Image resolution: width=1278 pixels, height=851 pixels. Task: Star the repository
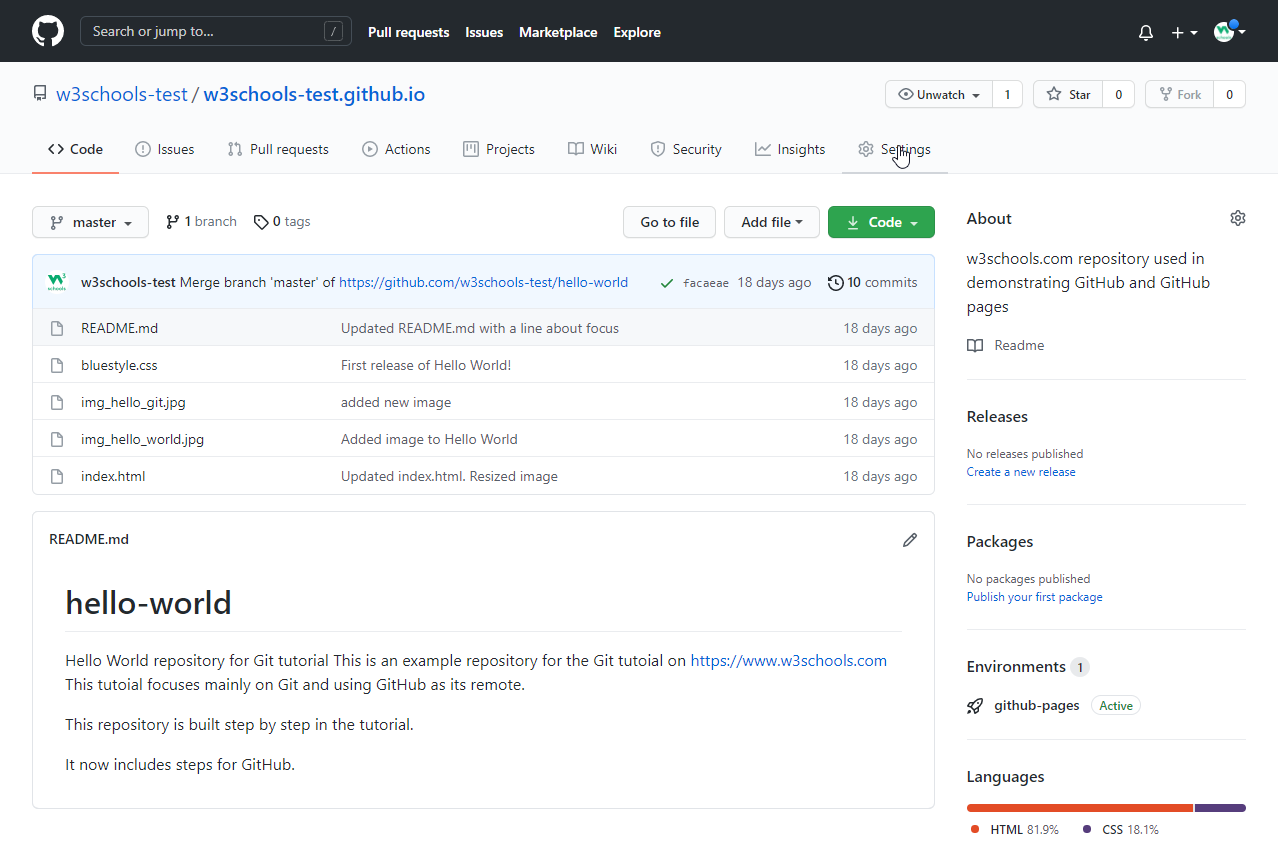[x=1068, y=94]
